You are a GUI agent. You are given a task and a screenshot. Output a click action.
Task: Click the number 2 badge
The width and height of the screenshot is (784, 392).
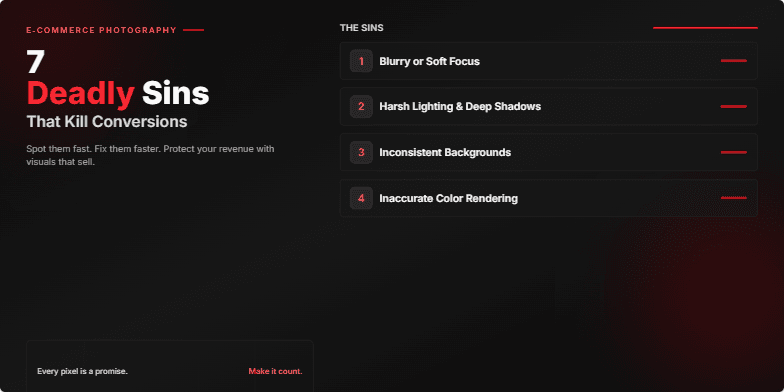[x=361, y=106]
